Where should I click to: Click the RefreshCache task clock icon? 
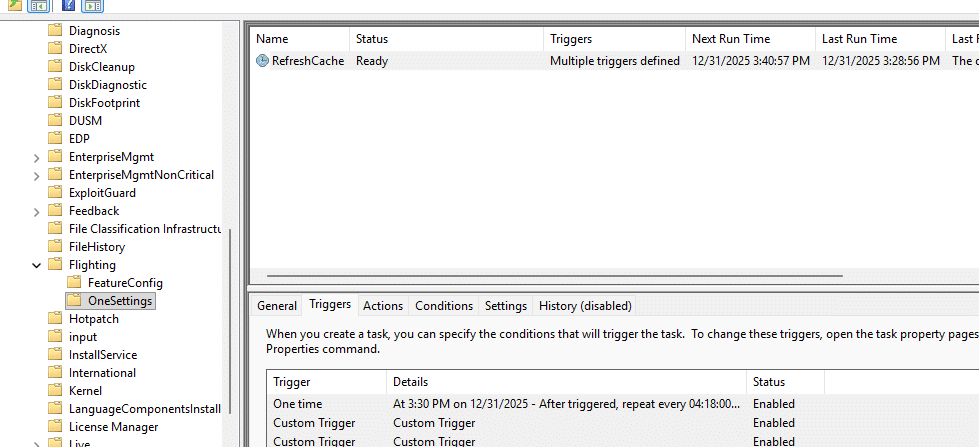pos(262,61)
